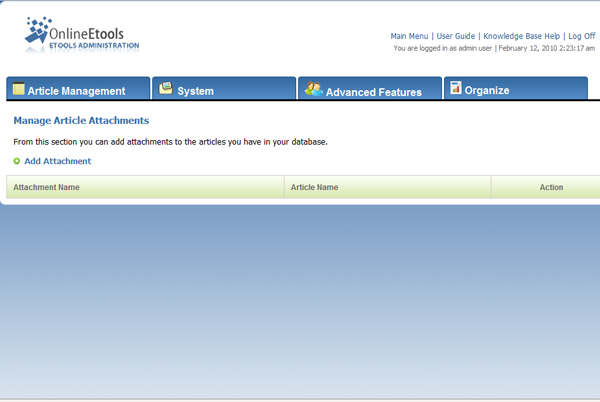
Task: Go to the Main Menu link
Action: pos(410,36)
